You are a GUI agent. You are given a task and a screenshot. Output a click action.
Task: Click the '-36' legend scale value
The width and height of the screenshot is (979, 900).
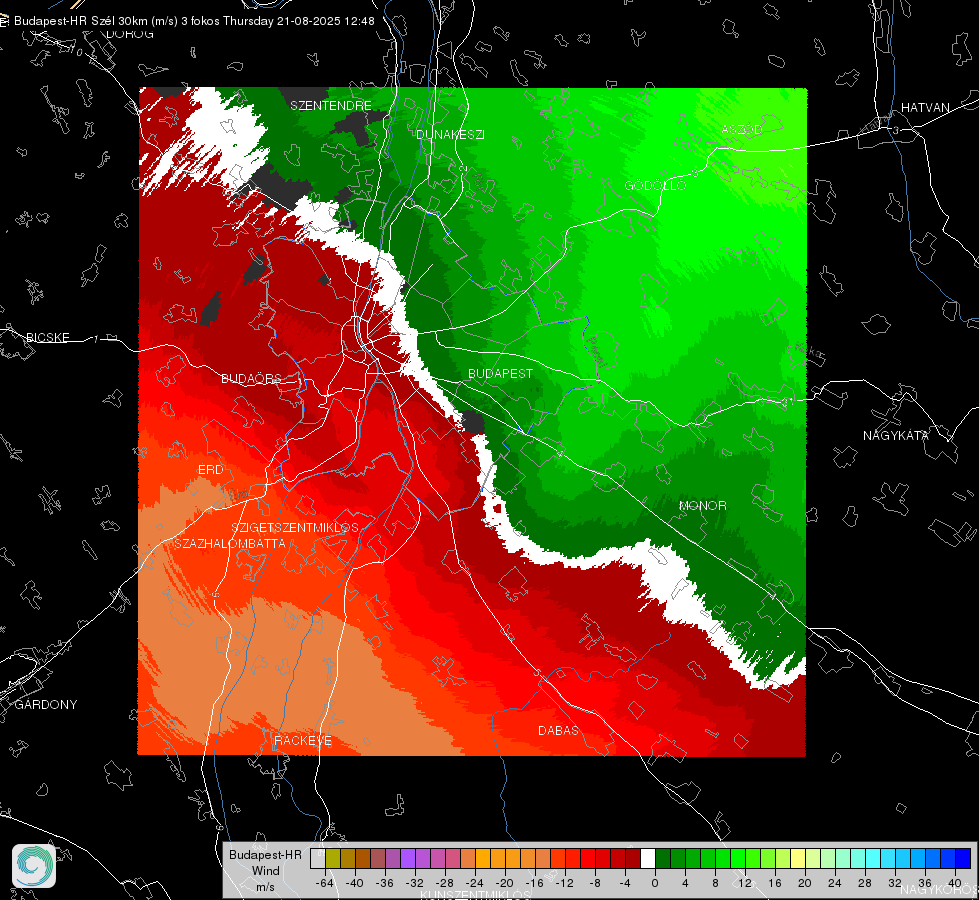(x=384, y=883)
